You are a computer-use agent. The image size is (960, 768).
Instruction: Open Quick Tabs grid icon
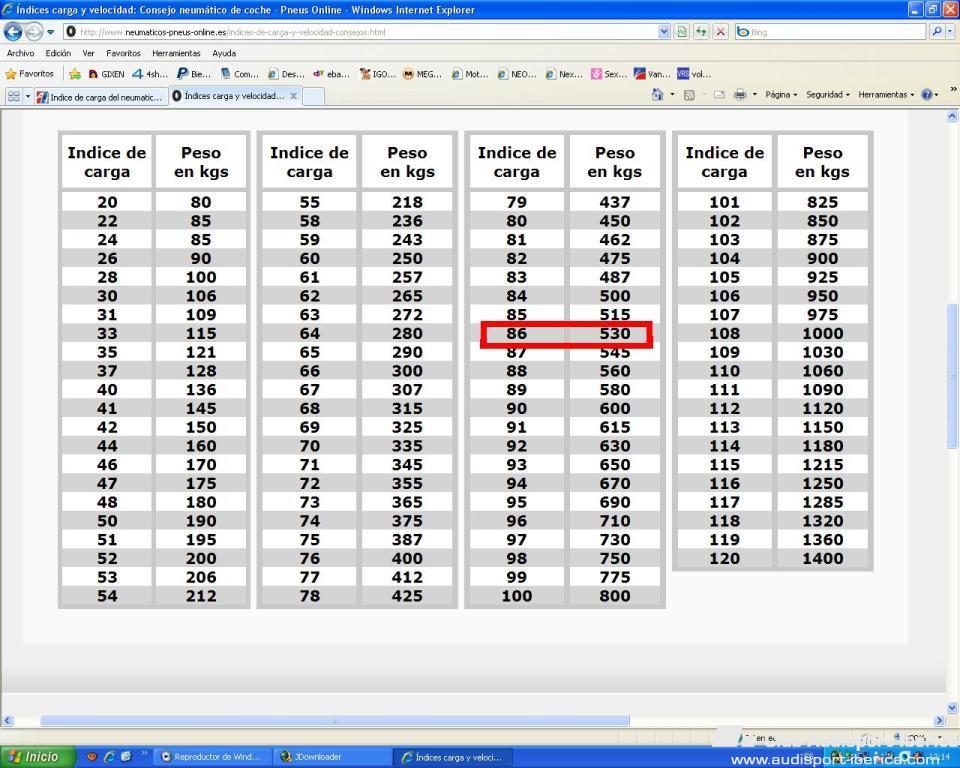pos(14,96)
